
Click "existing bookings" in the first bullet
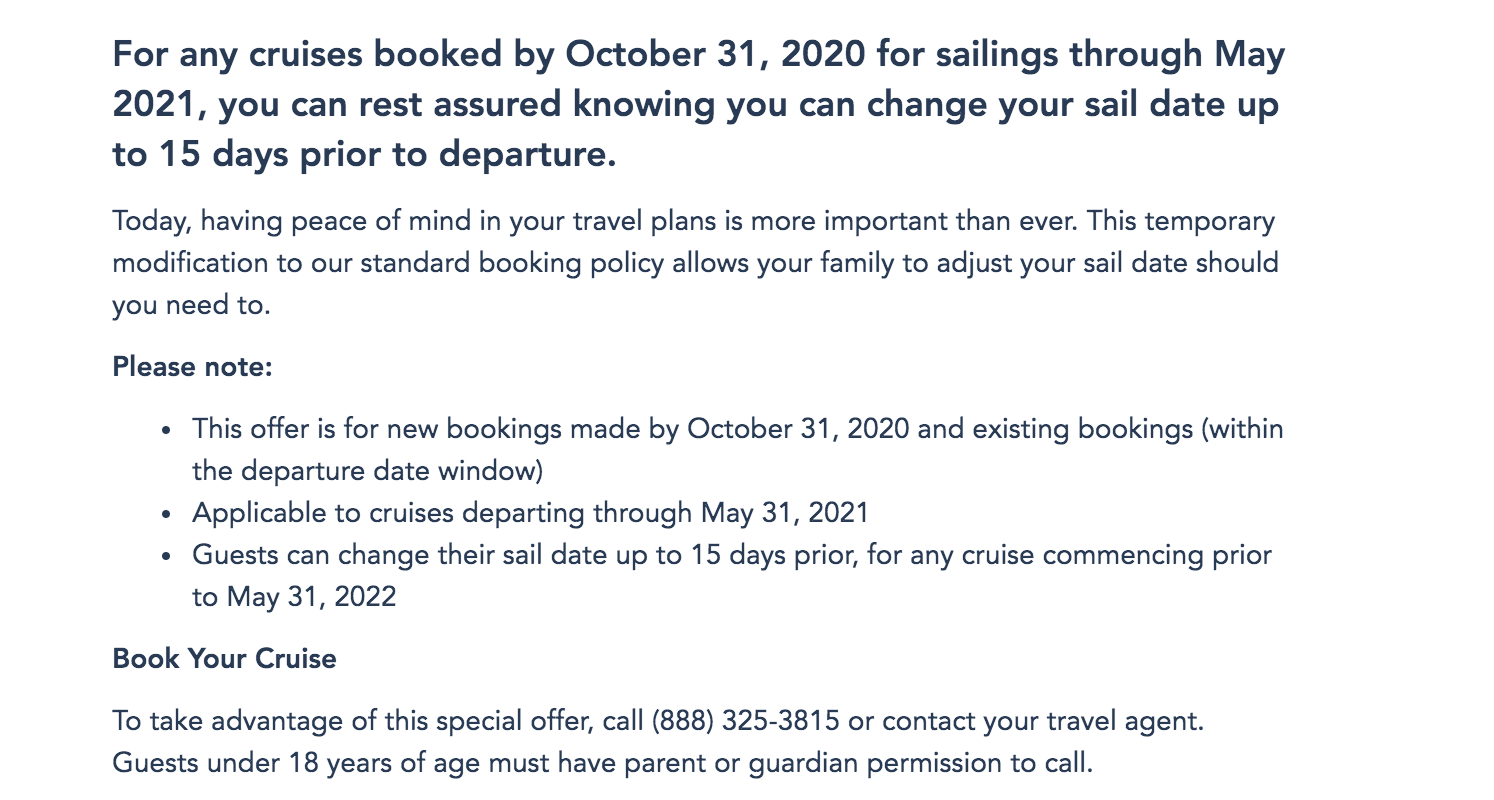[x=1082, y=430]
